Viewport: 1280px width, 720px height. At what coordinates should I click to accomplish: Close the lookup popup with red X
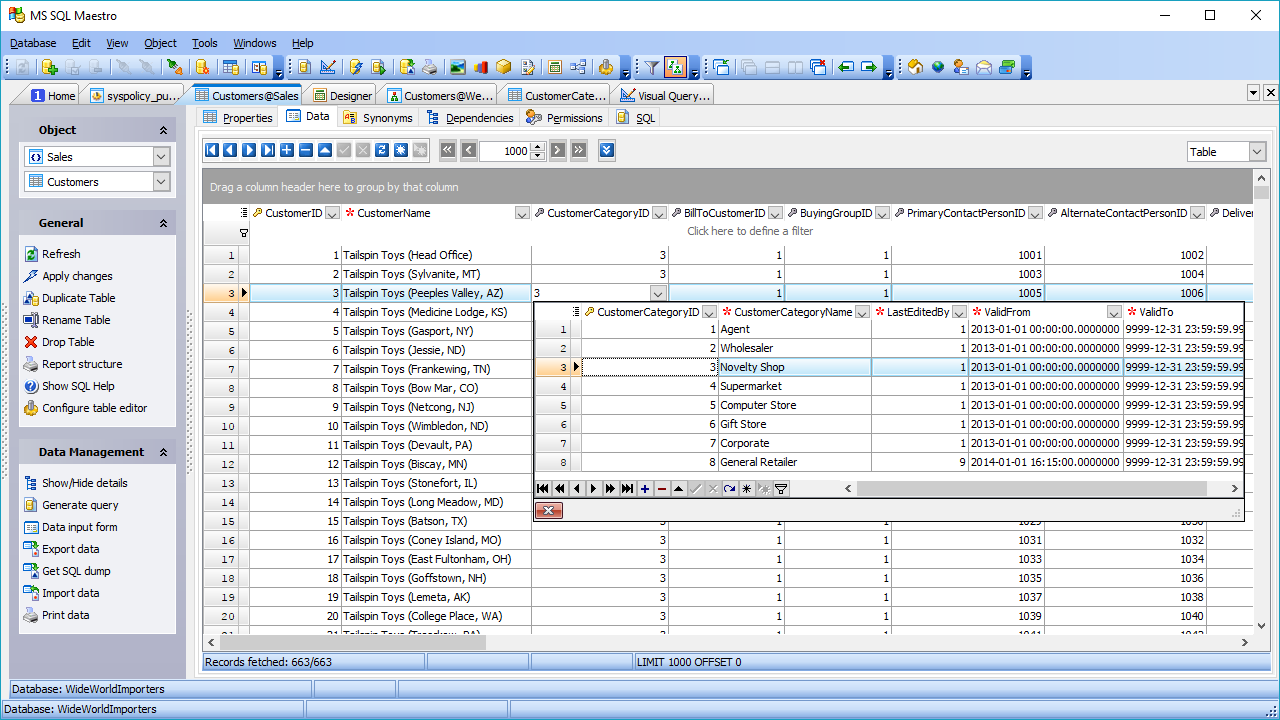[548, 511]
